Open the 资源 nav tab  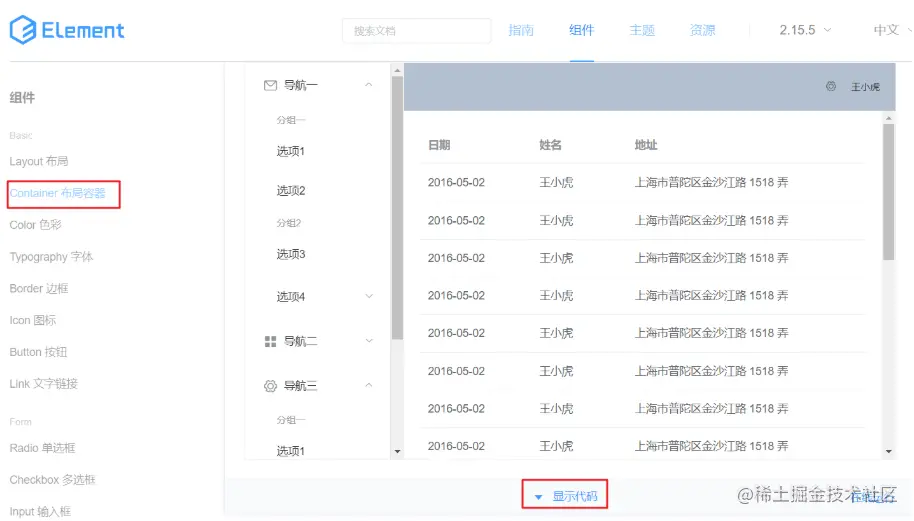coord(702,30)
